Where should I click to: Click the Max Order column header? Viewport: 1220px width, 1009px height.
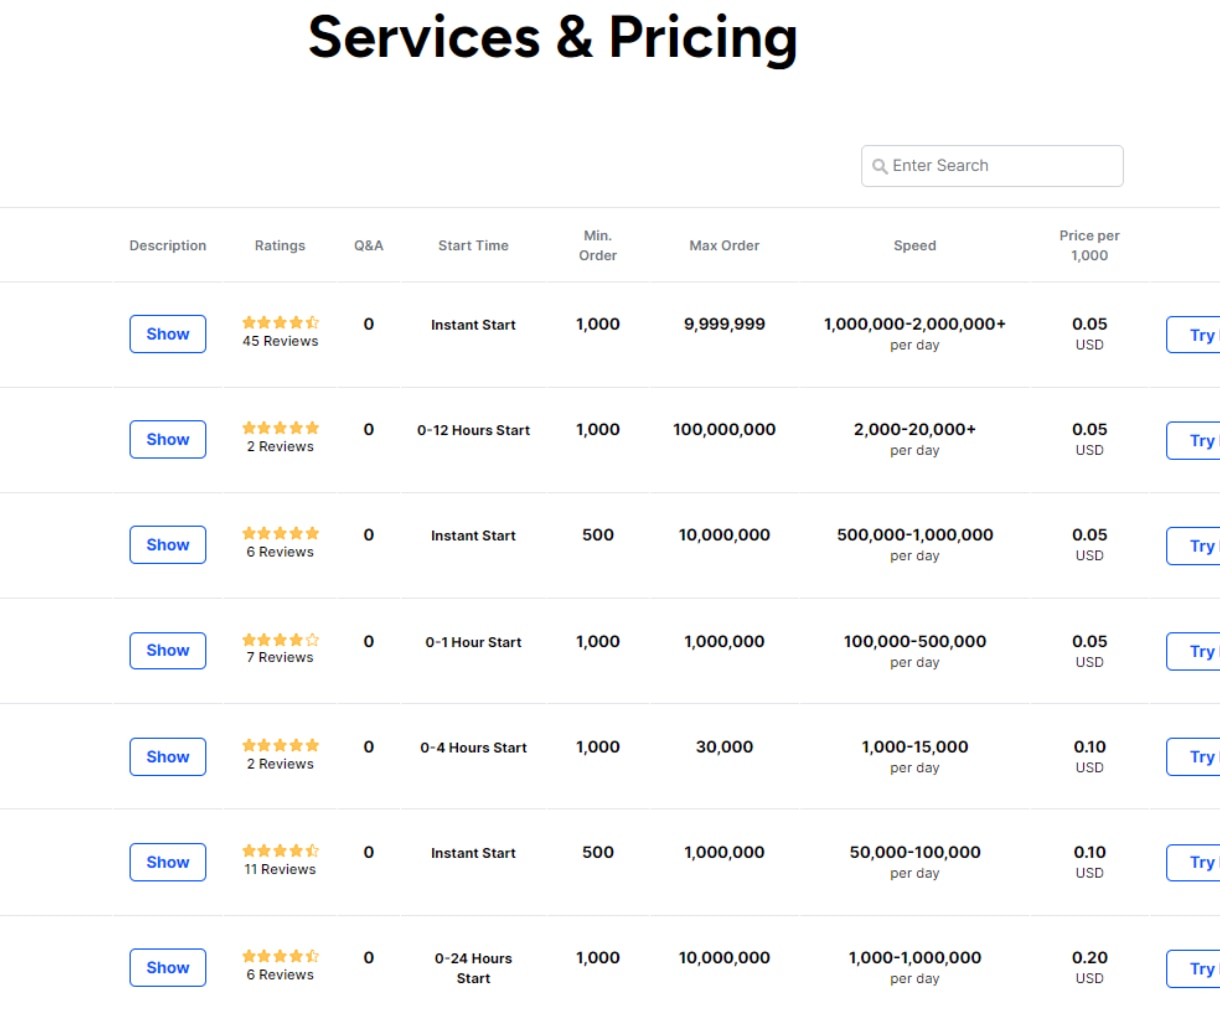724,245
